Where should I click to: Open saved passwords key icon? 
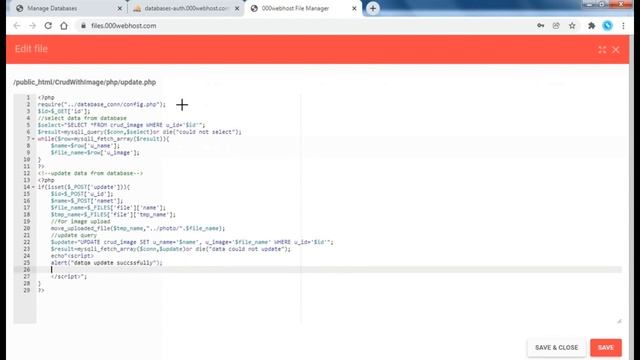point(540,26)
